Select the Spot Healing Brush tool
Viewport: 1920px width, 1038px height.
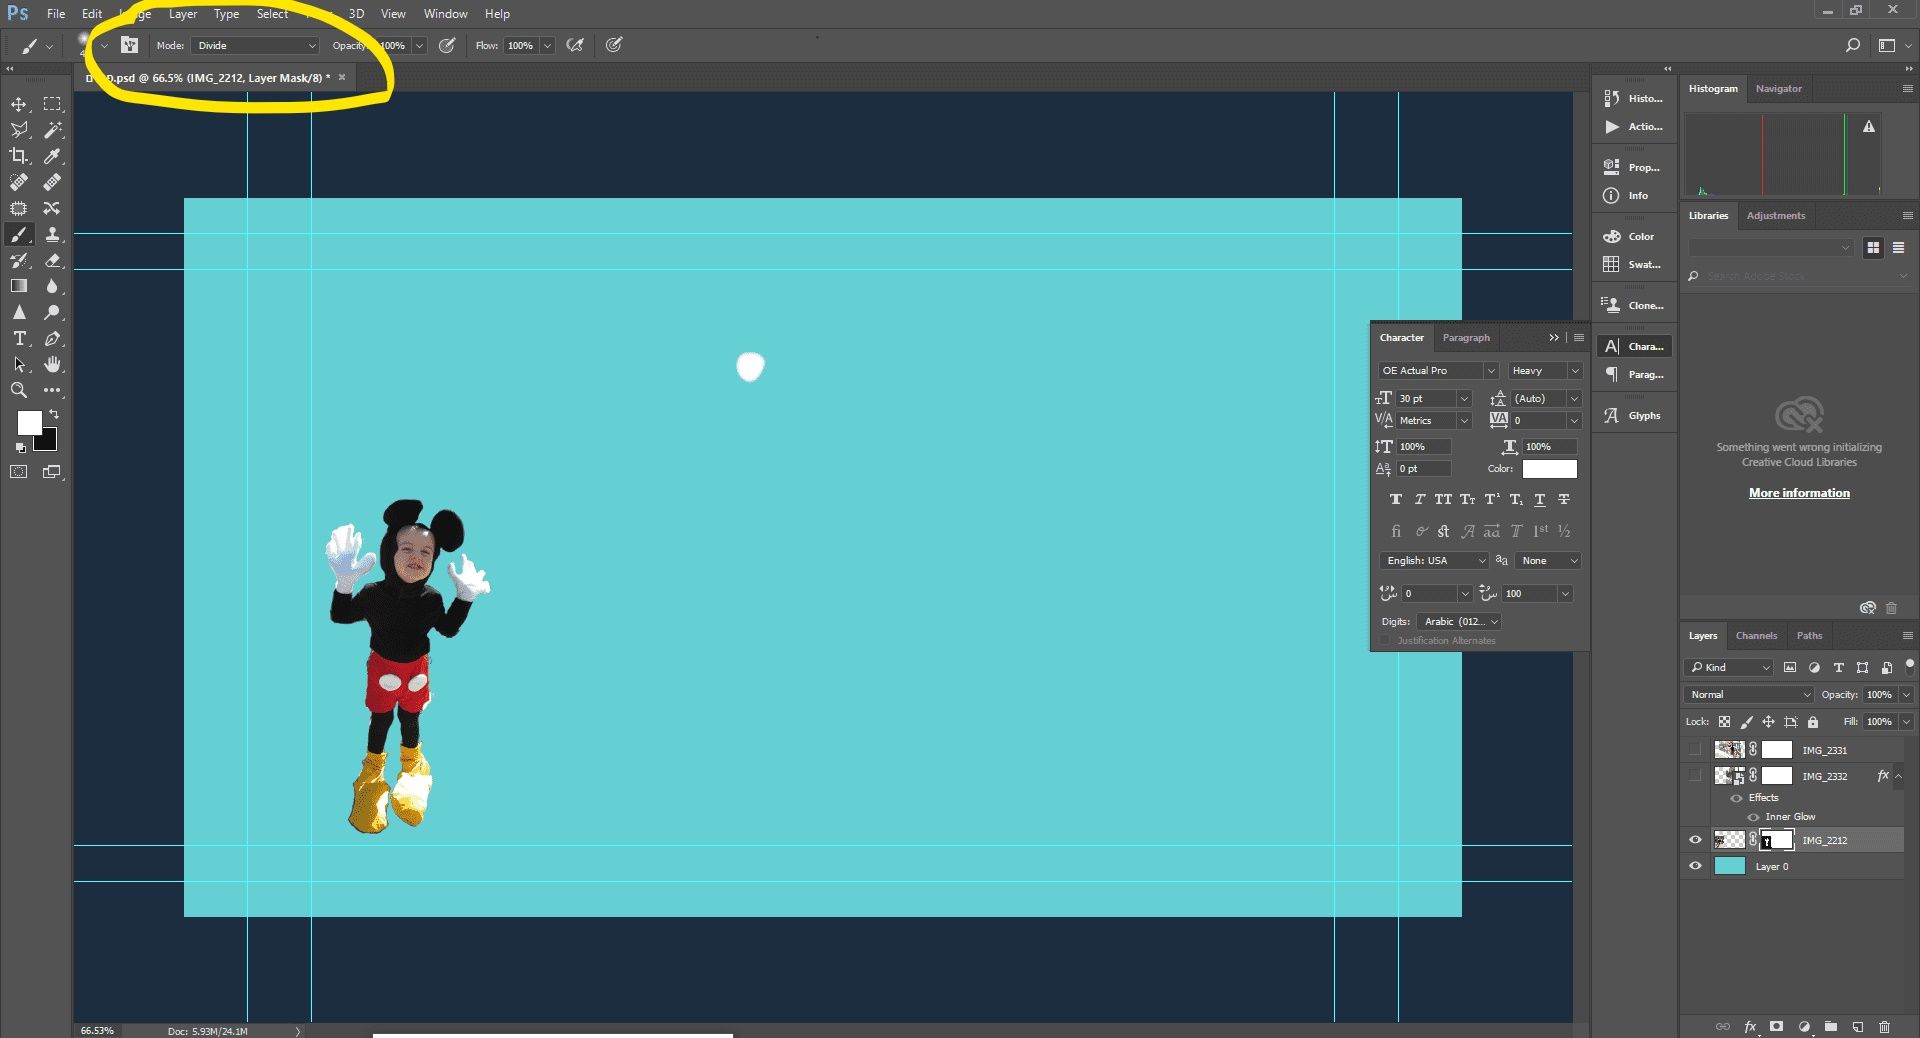pos(19,182)
